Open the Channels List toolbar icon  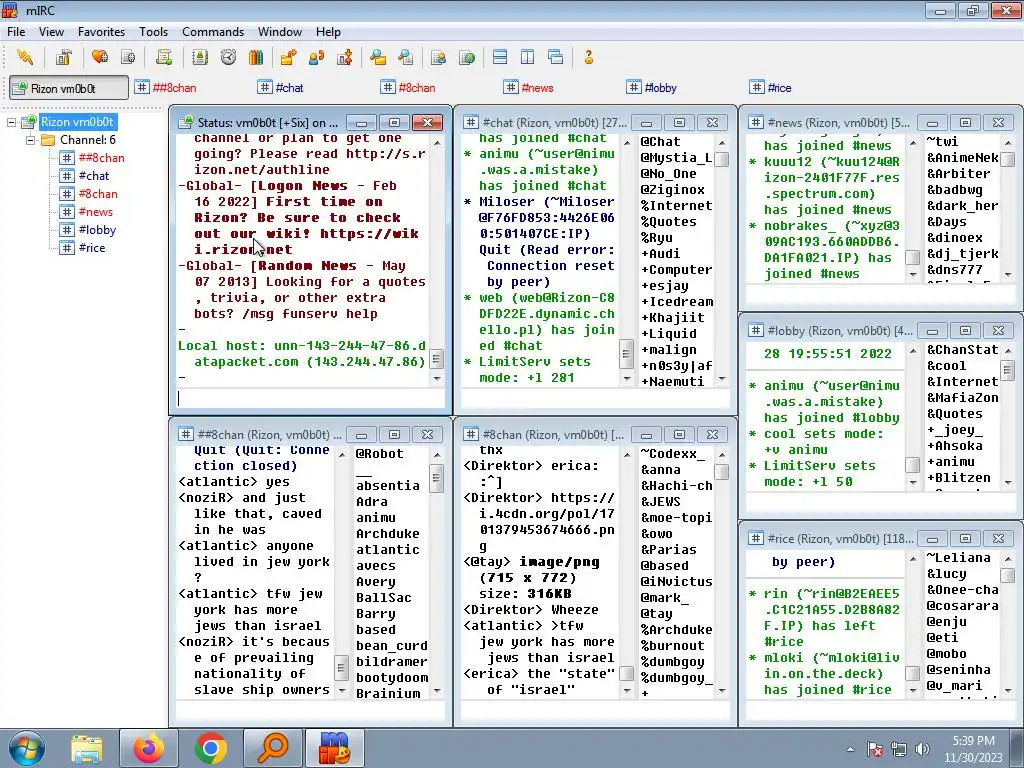128,57
